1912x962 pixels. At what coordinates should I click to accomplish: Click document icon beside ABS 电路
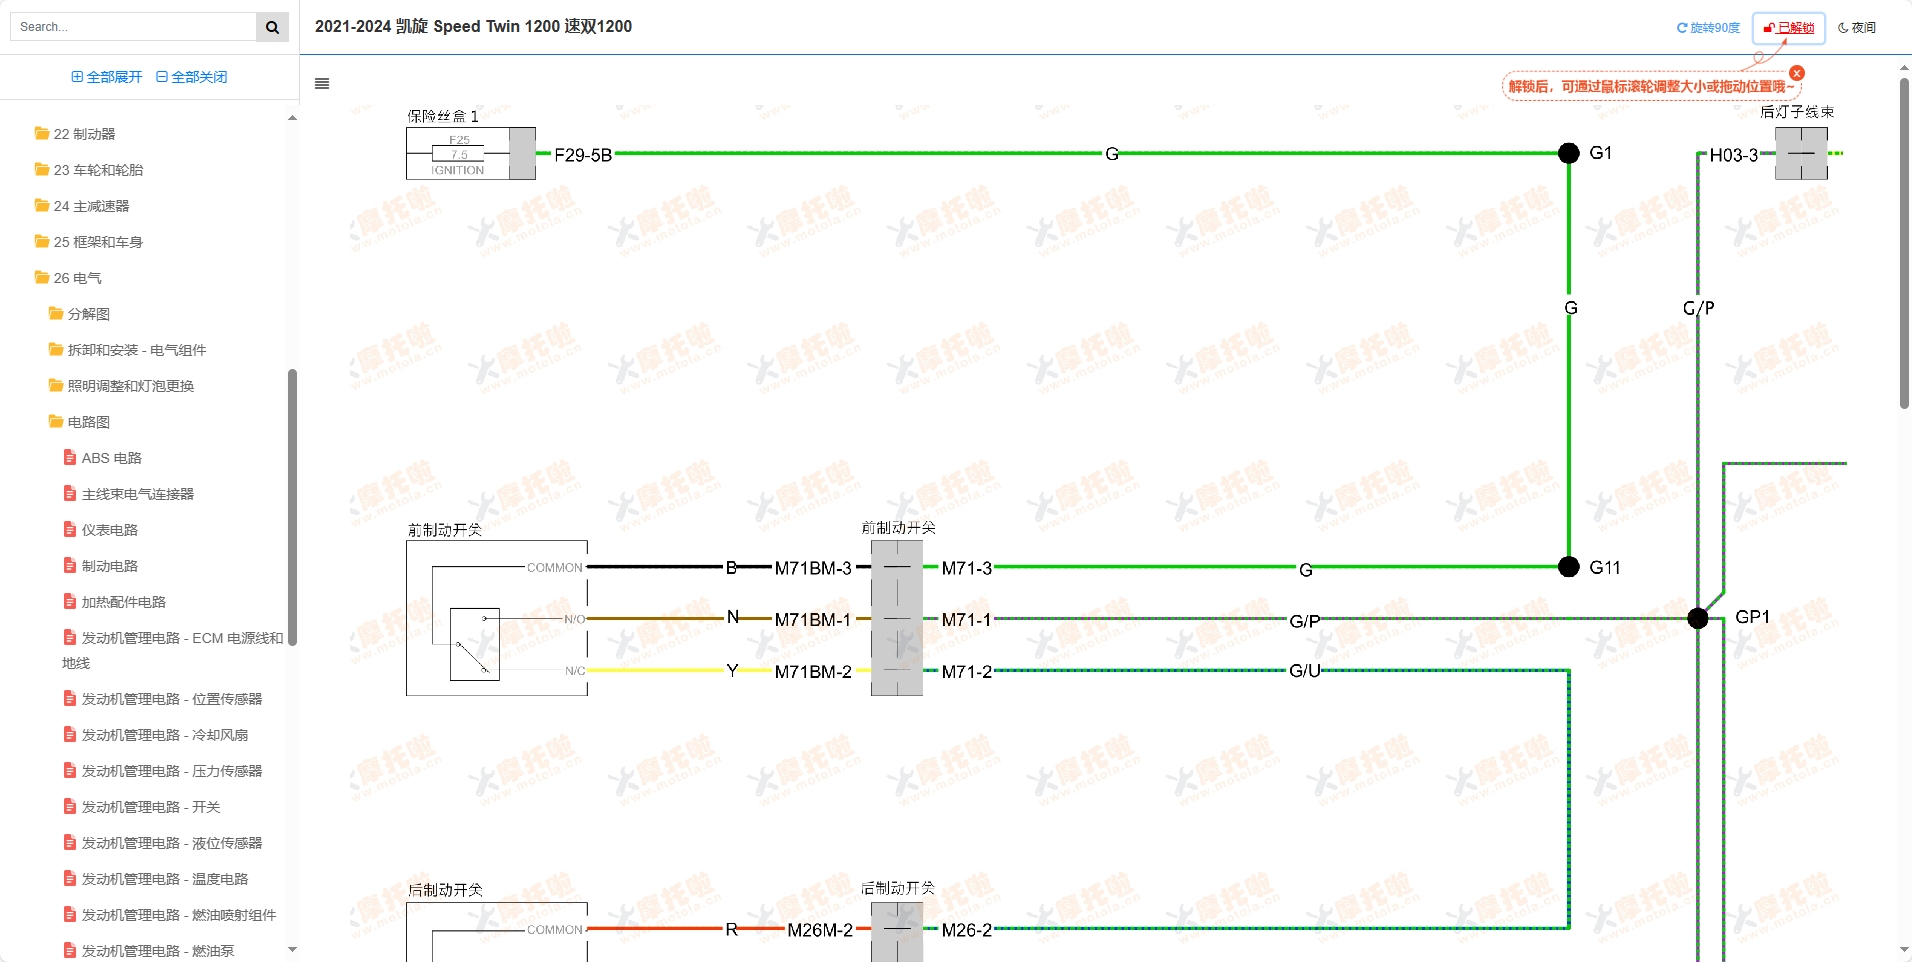69,458
